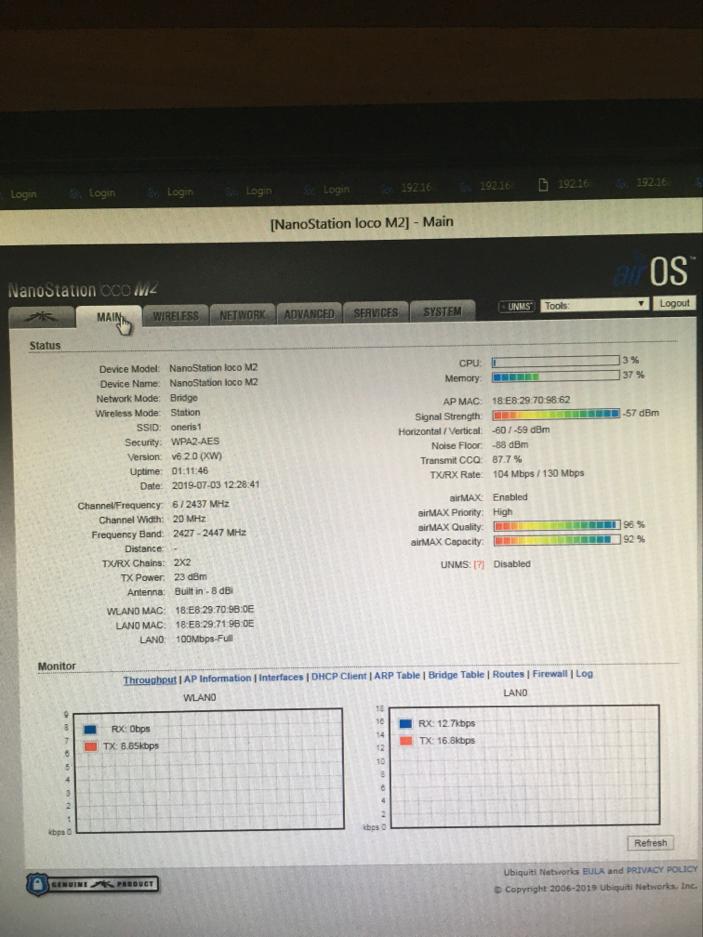Image resolution: width=703 pixels, height=937 pixels.
Task: Click the airOS logo
Action: pyautogui.click(x=653, y=271)
